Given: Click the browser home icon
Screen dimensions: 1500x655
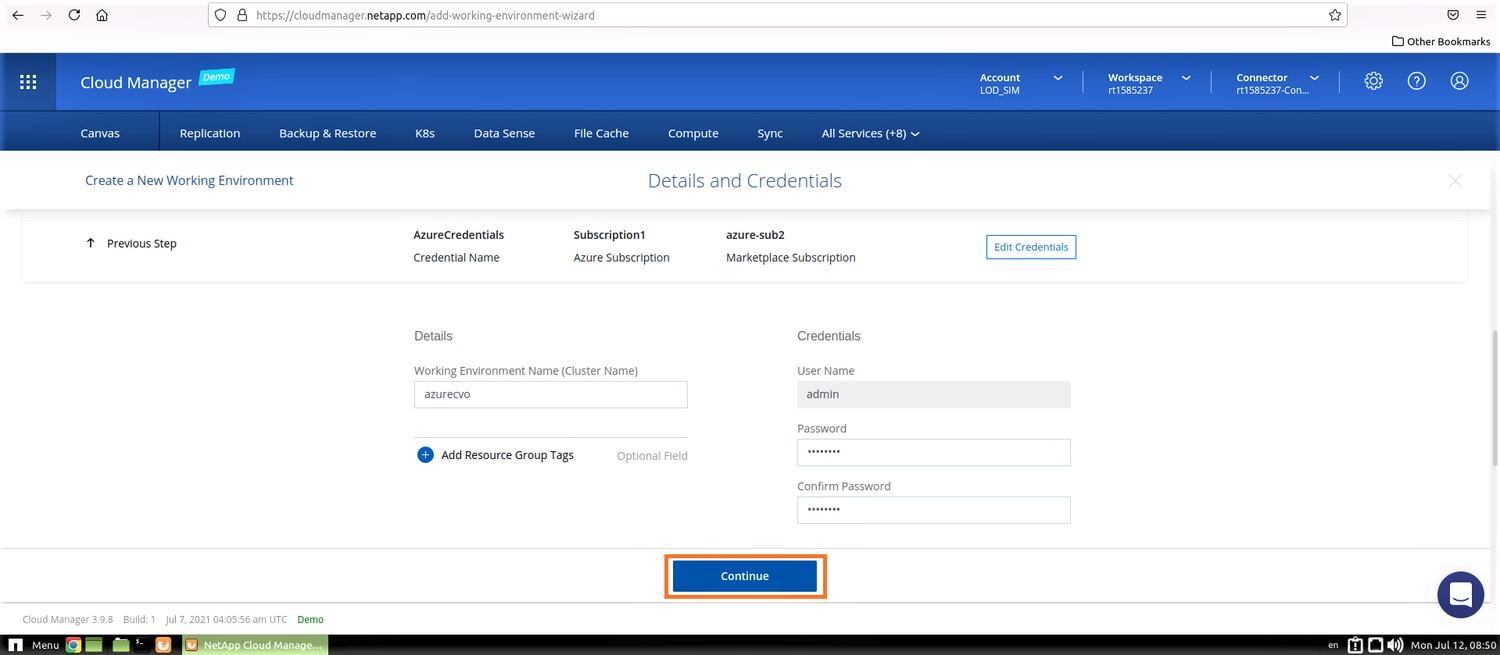Looking at the screenshot, I should click(x=102, y=16).
